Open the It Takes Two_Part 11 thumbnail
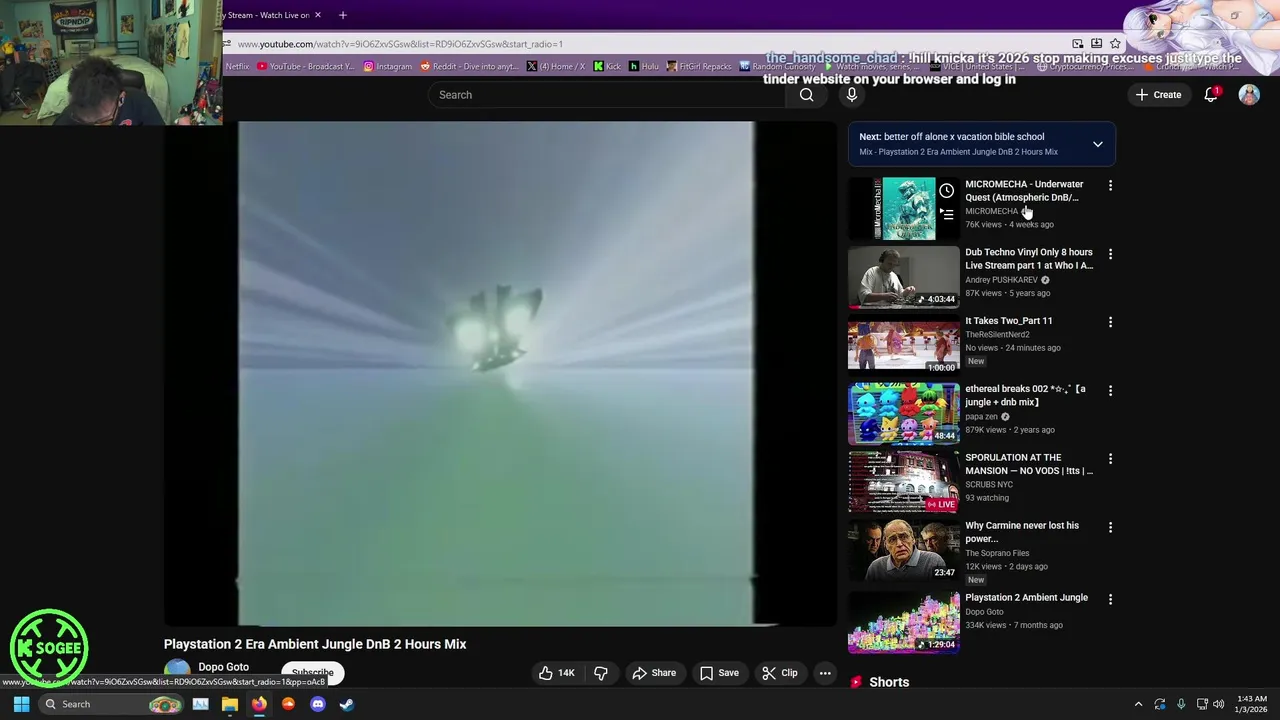 pyautogui.click(x=904, y=345)
